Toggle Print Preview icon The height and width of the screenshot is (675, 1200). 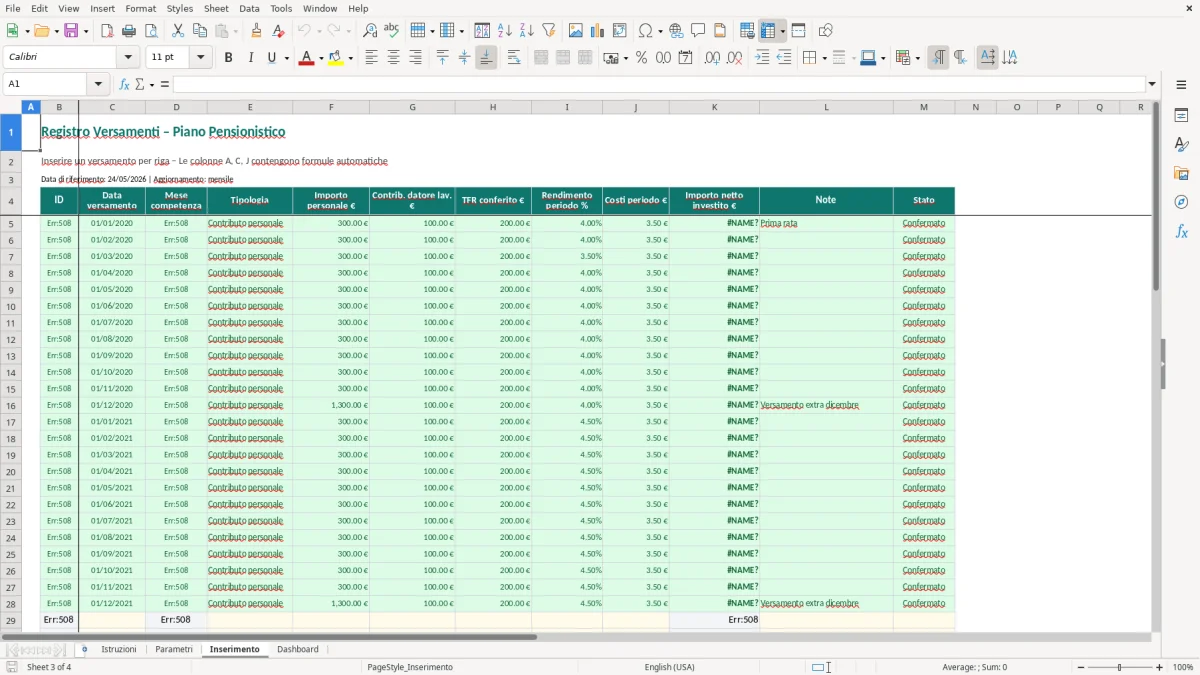click(151, 31)
